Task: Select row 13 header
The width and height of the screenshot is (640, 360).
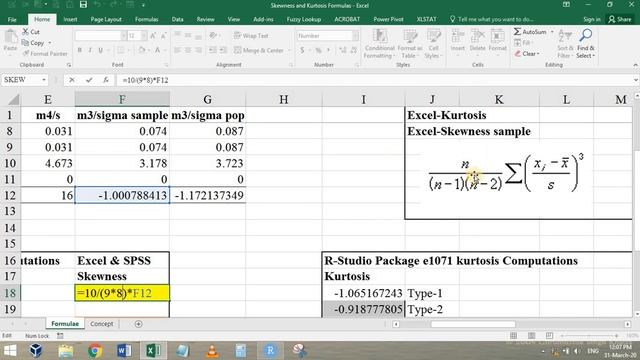Action: [10, 211]
